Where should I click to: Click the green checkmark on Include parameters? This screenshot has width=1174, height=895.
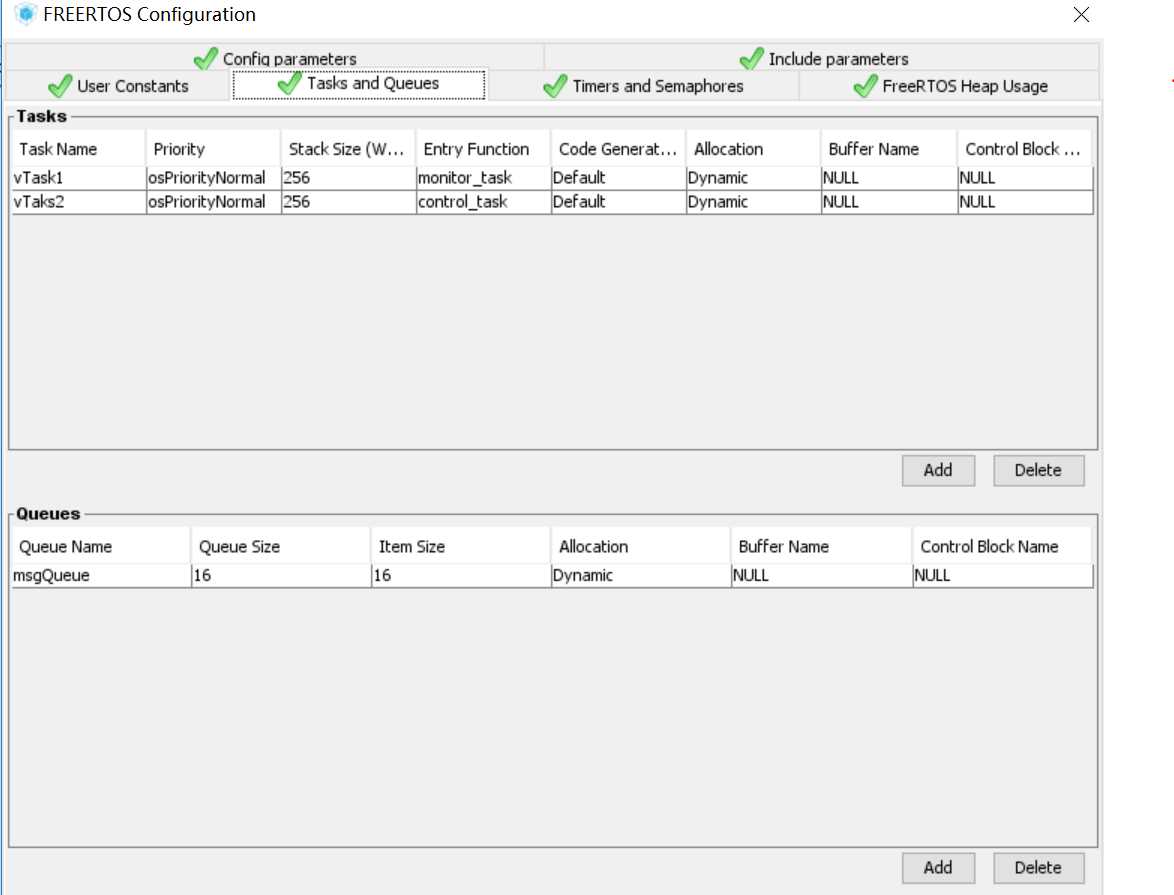click(x=752, y=58)
